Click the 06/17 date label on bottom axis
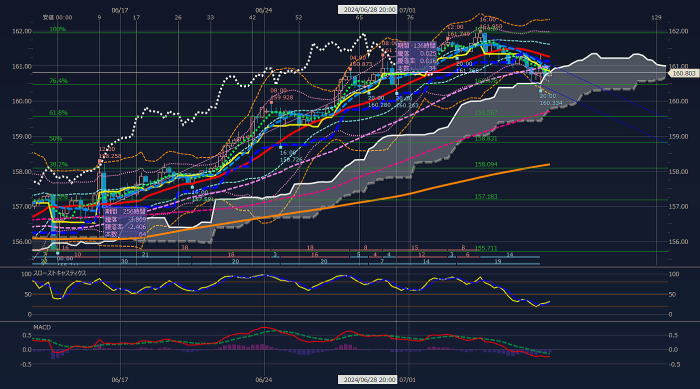The width and height of the screenshot is (700, 389). (120, 380)
